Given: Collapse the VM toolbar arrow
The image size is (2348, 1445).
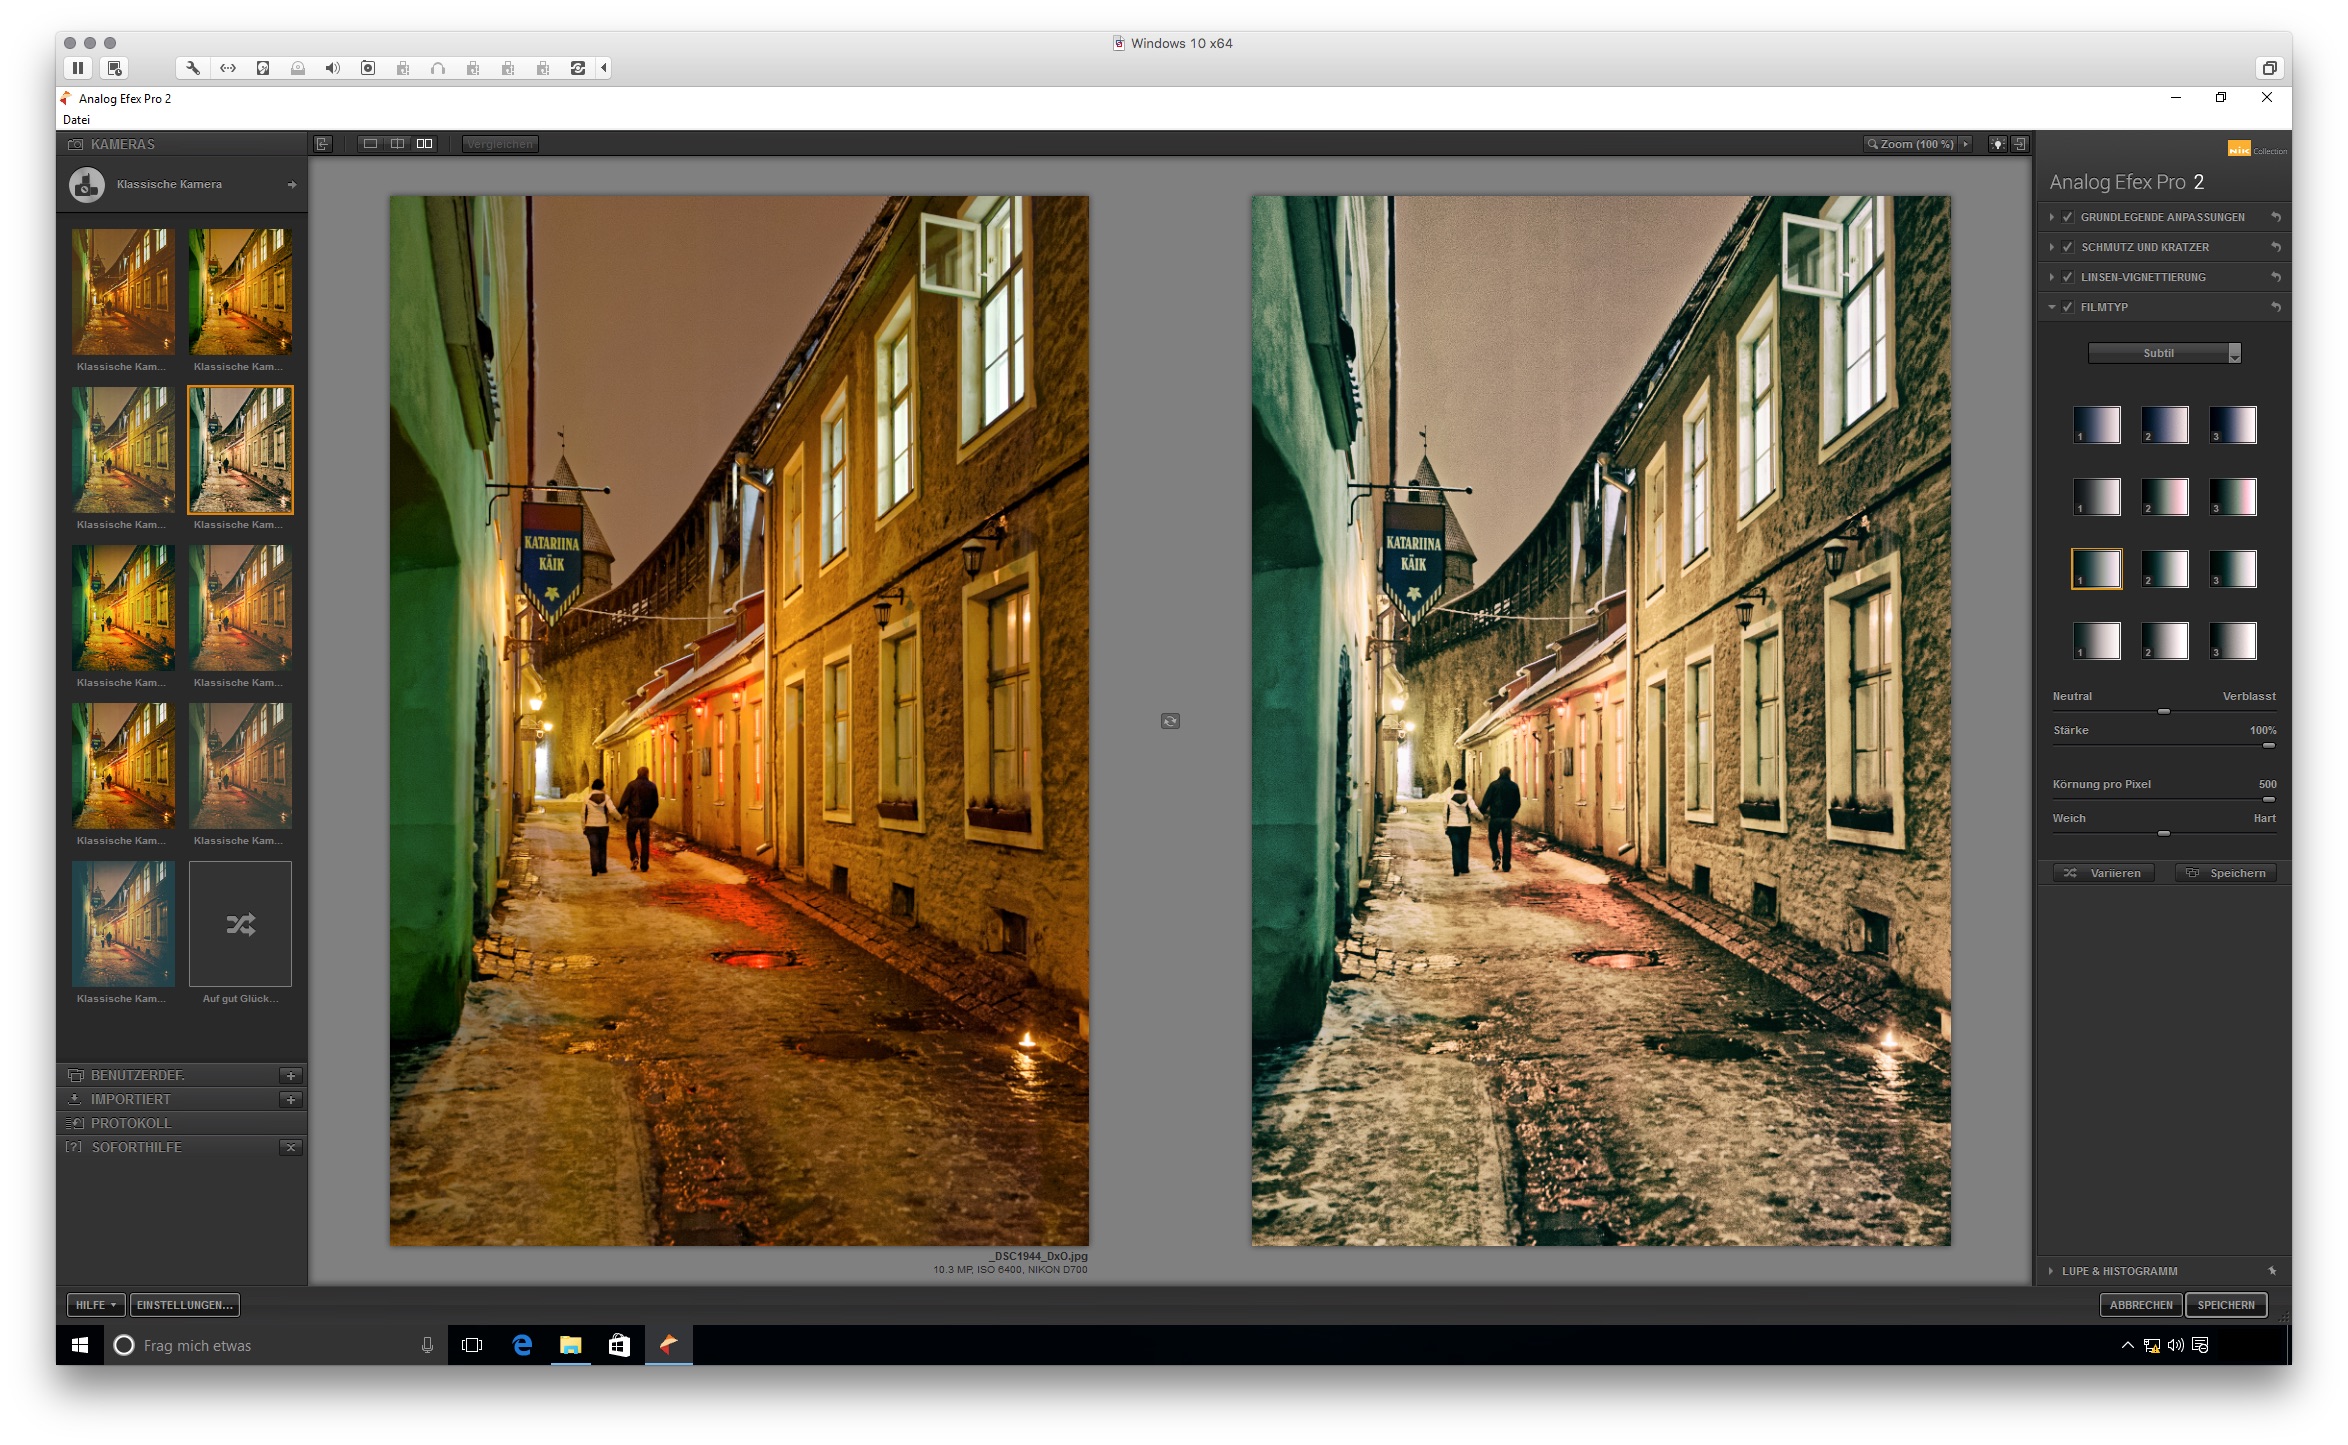Looking at the screenshot, I should pos(604,68).
